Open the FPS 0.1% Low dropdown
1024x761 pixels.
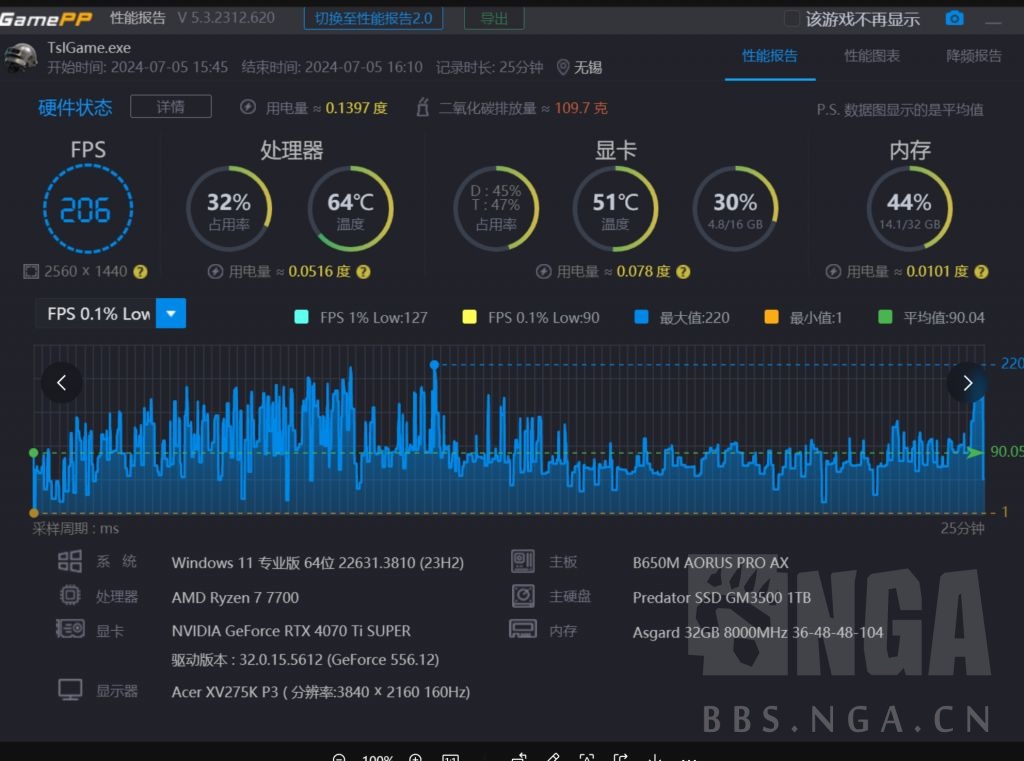[x=171, y=313]
